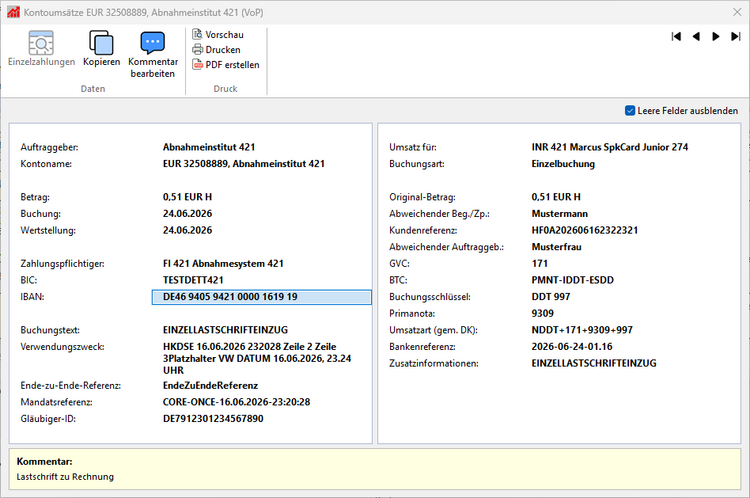Viewport: 750px width, 498px height.
Task: Click the Kopieren icon
Action: pyautogui.click(x=101, y=48)
